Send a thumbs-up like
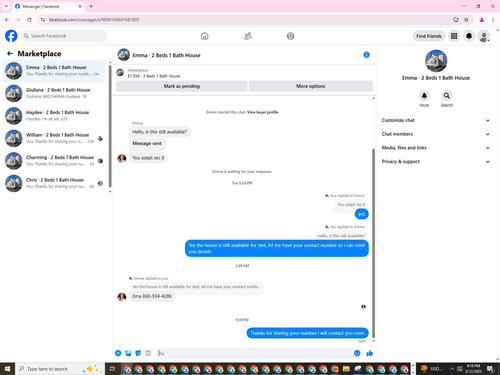The image size is (500, 375). pyautogui.click(x=369, y=353)
